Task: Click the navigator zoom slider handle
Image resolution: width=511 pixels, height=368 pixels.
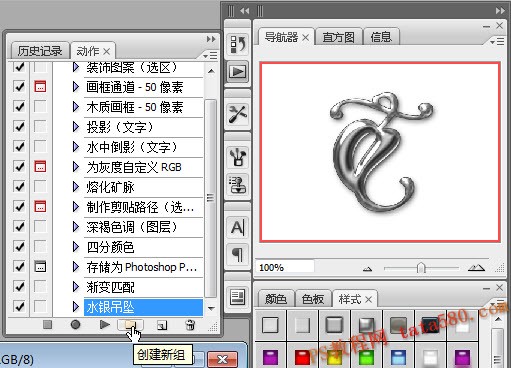Action: coord(421,268)
